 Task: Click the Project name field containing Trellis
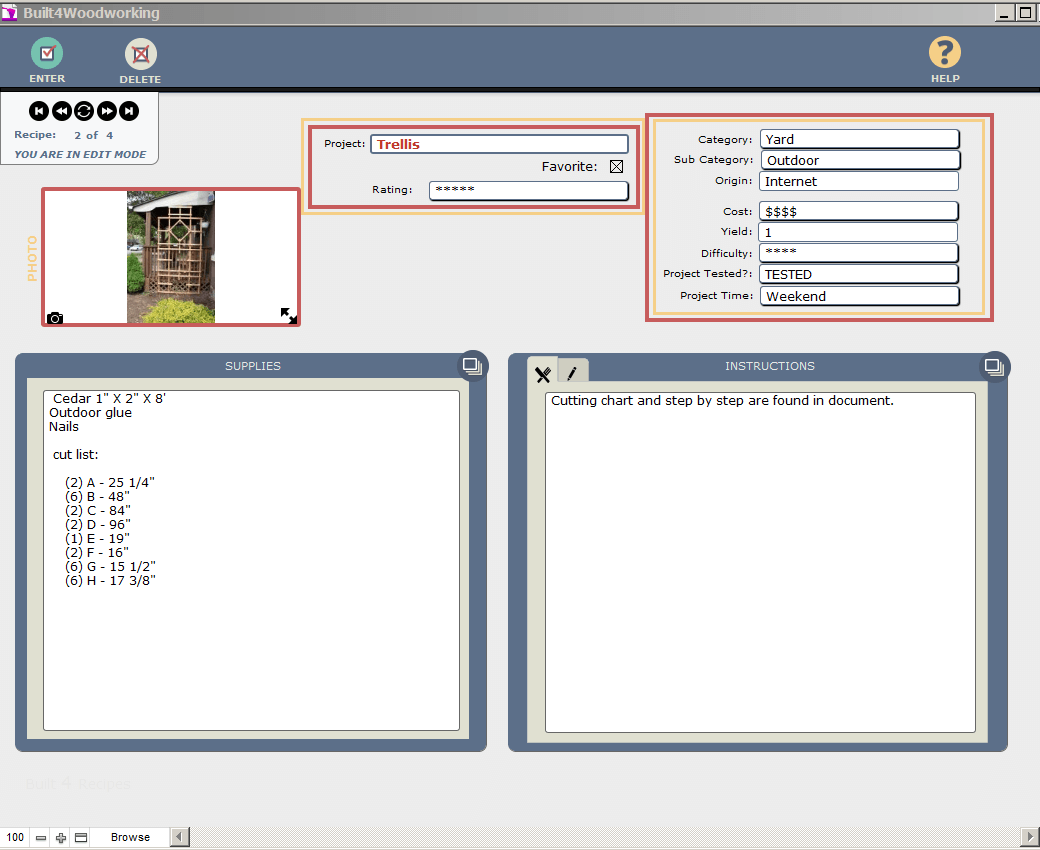coord(499,144)
